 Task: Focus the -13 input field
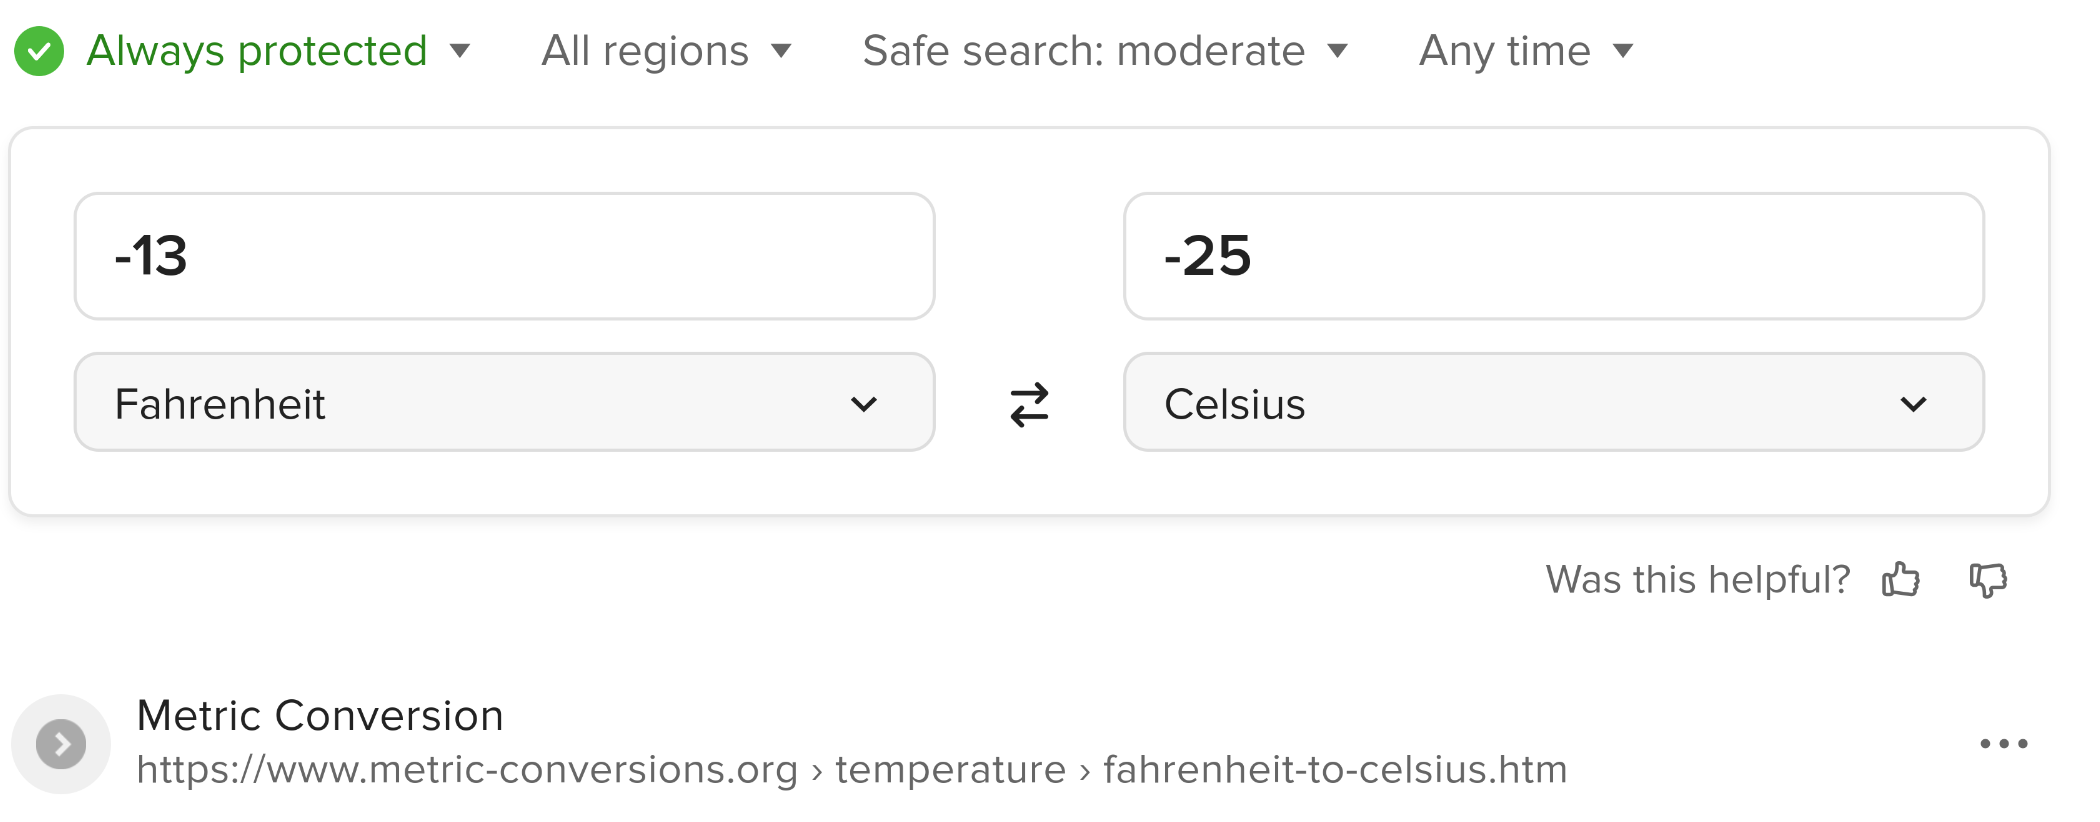coord(505,256)
